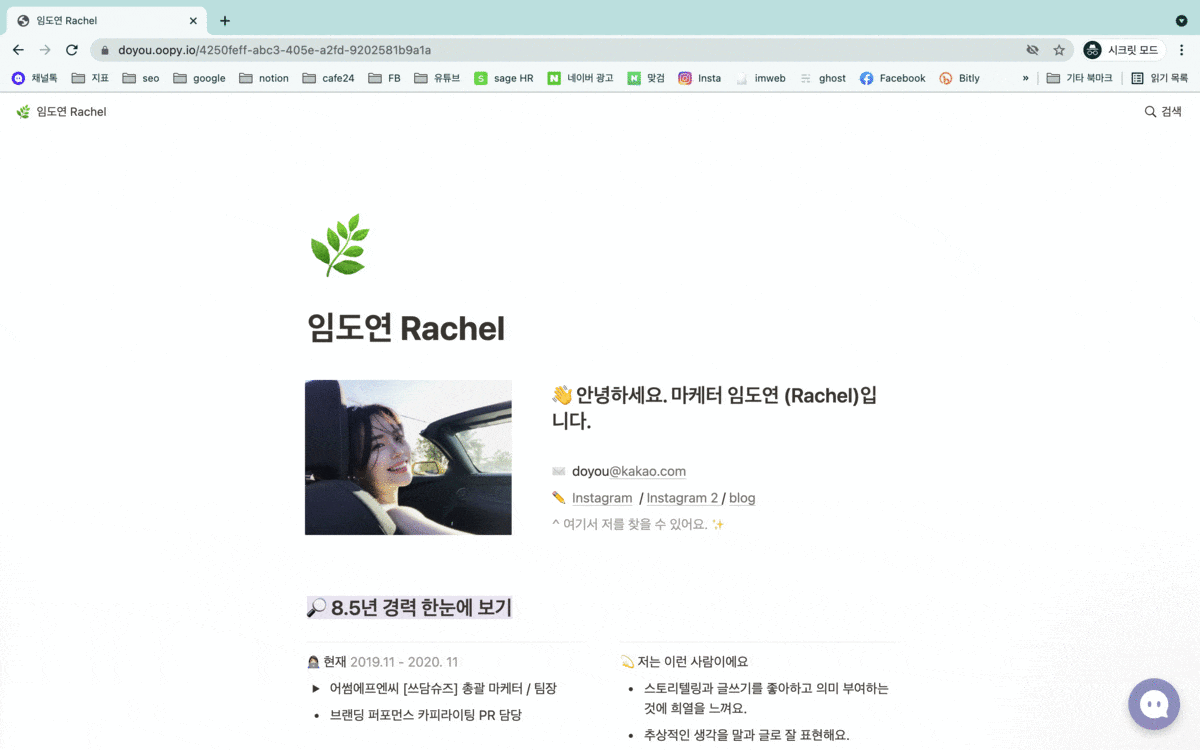This screenshot has width=1200, height=750.
Task: Click the browser forward arrow
Action: tap(45, 50)
